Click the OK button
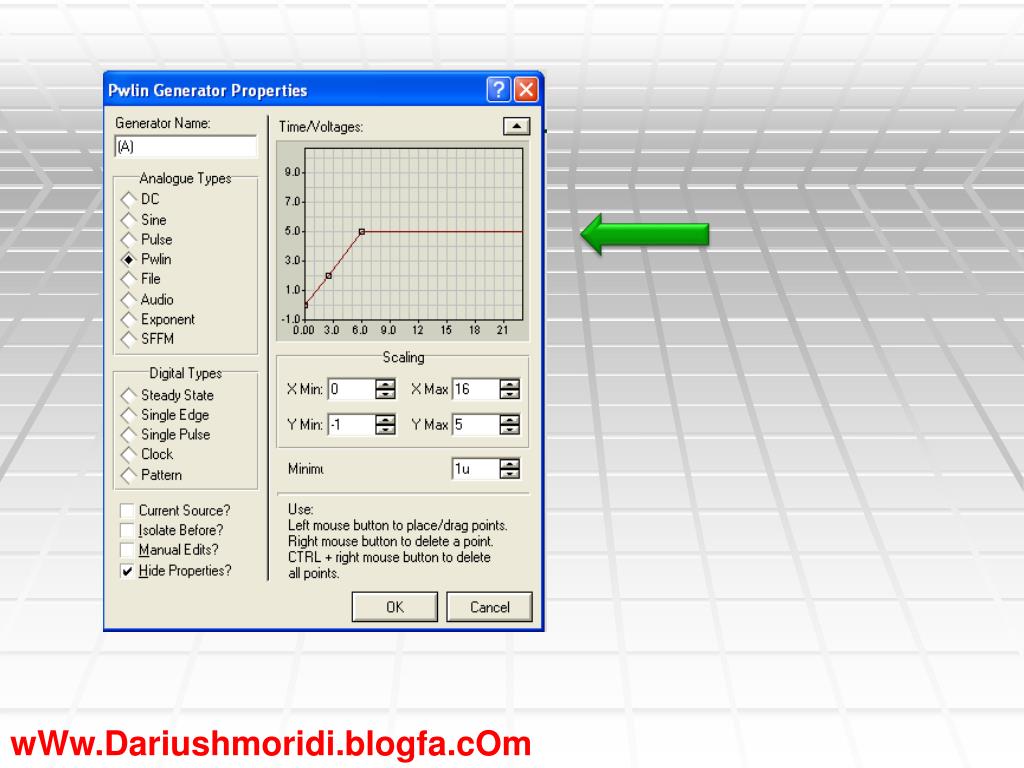 [394, 607]
